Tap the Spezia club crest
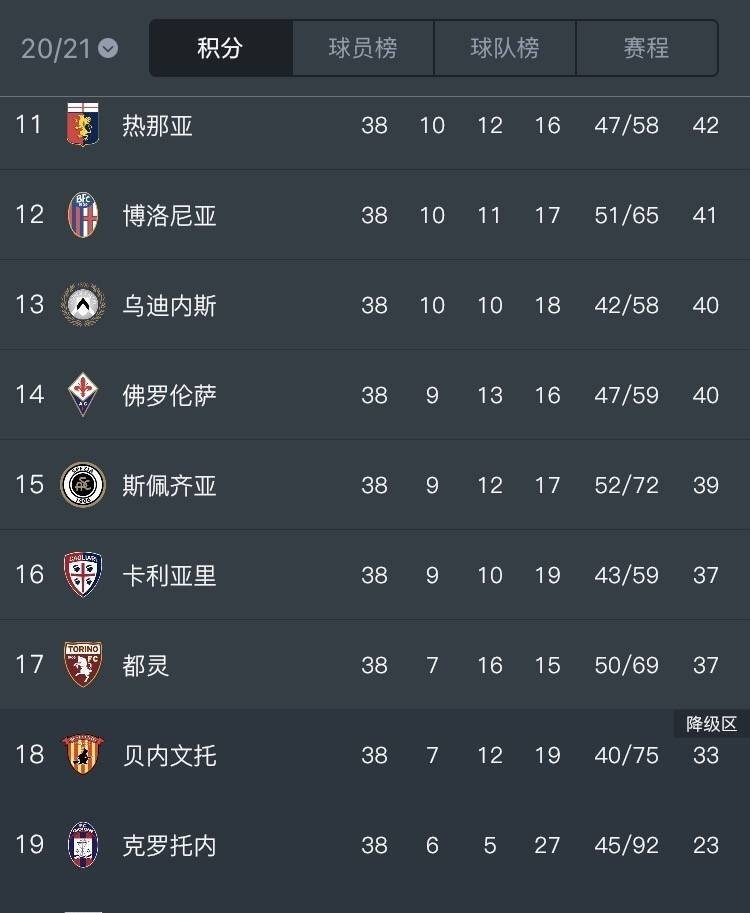The height and width of the screenshot is (913, 750). 83,484
